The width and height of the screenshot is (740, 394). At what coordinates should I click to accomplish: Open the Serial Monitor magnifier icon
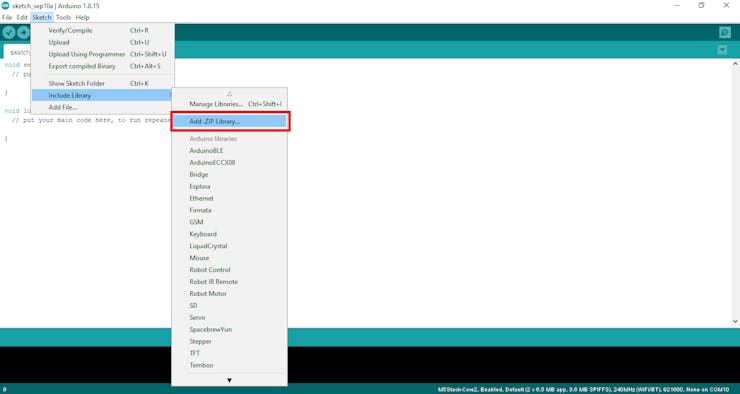[724, 32]
